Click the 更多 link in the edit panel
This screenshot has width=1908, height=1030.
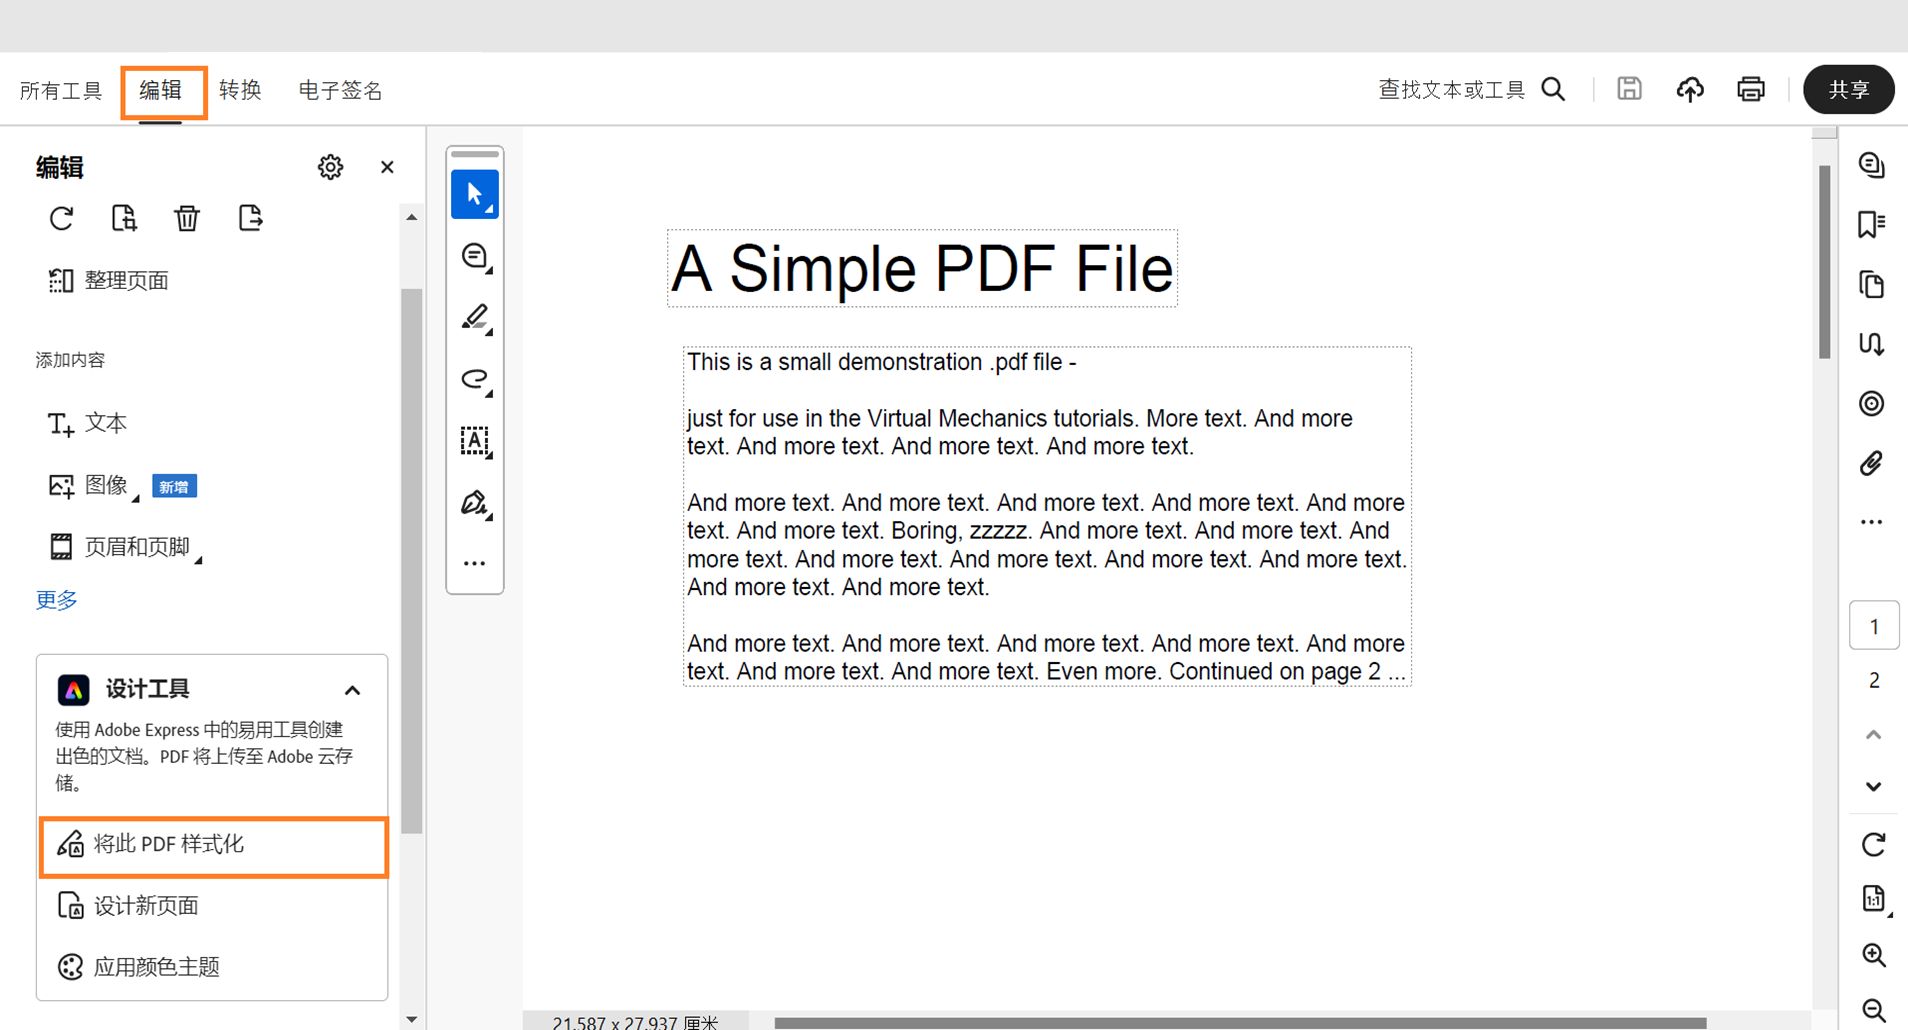click(55, 600)
